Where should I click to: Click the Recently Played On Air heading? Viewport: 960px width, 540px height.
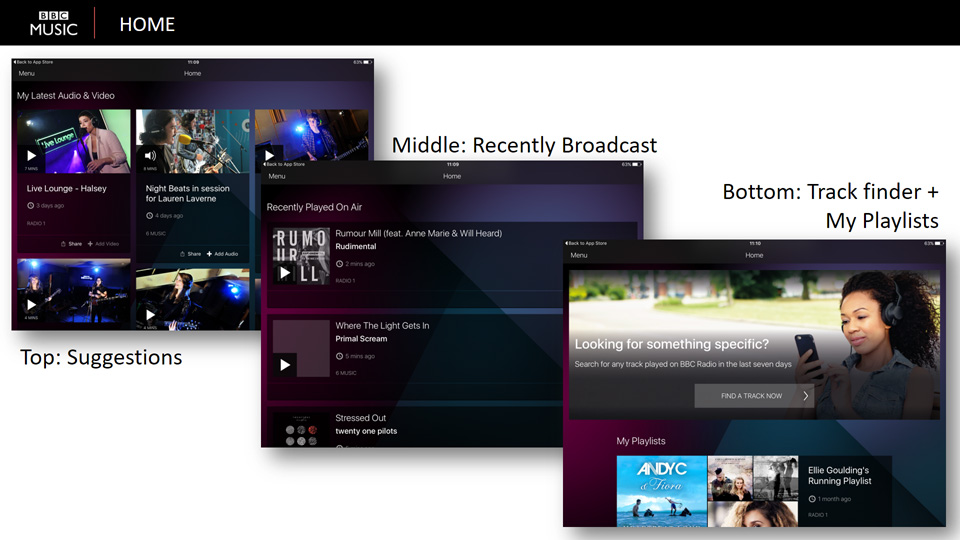pos(314,207)
